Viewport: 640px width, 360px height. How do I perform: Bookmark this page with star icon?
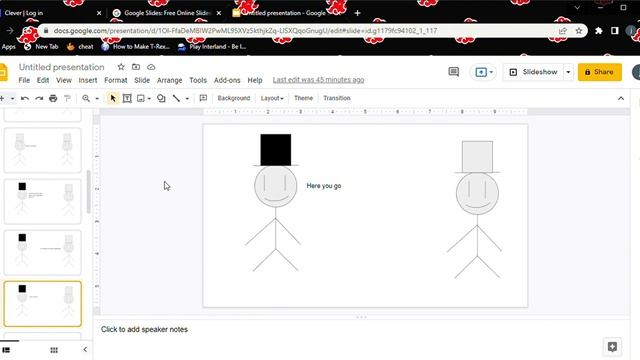point(579,31)
